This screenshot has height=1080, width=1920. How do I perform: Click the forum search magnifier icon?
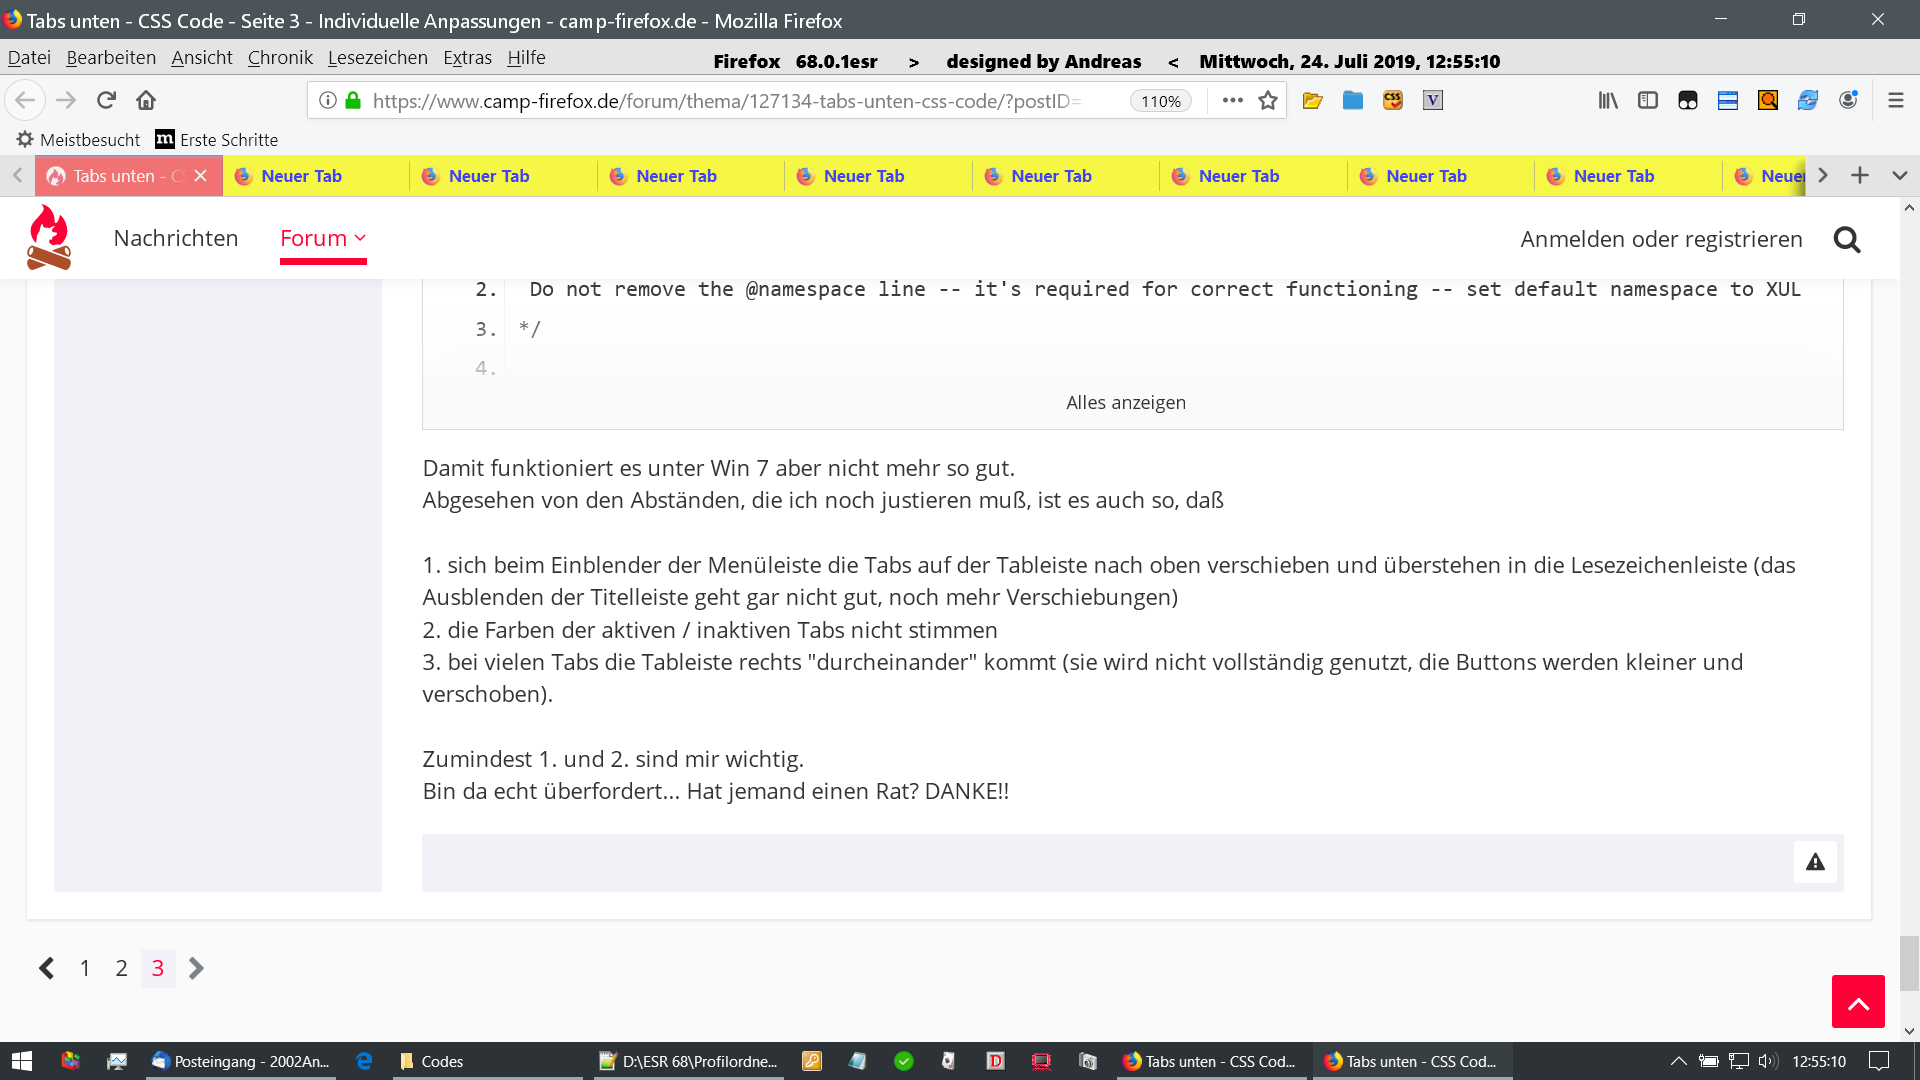coord(1846,239)
